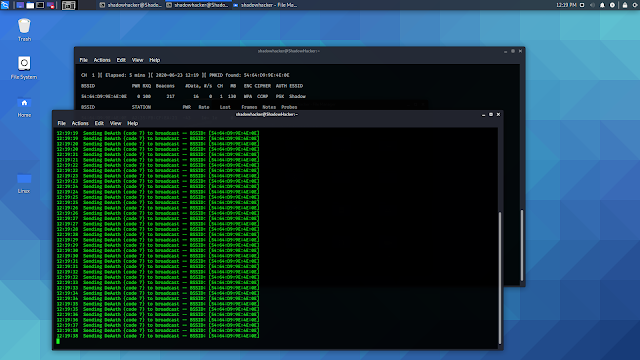
Task: Open the notifications bell icon
Action: tap(602, 5)
